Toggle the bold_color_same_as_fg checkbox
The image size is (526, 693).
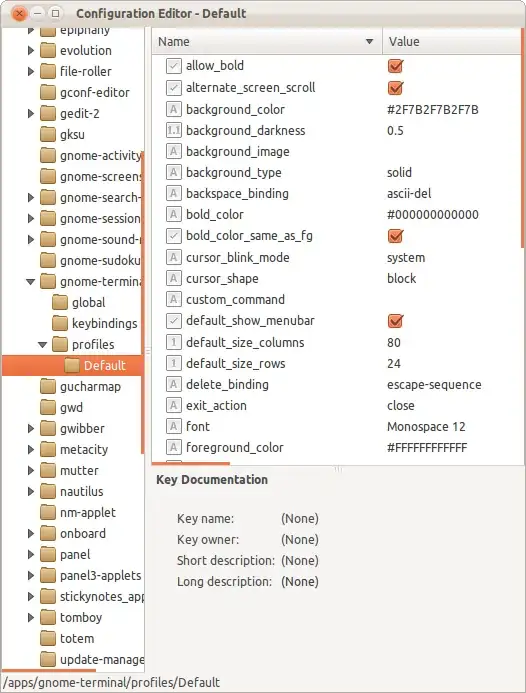point(395,236)
